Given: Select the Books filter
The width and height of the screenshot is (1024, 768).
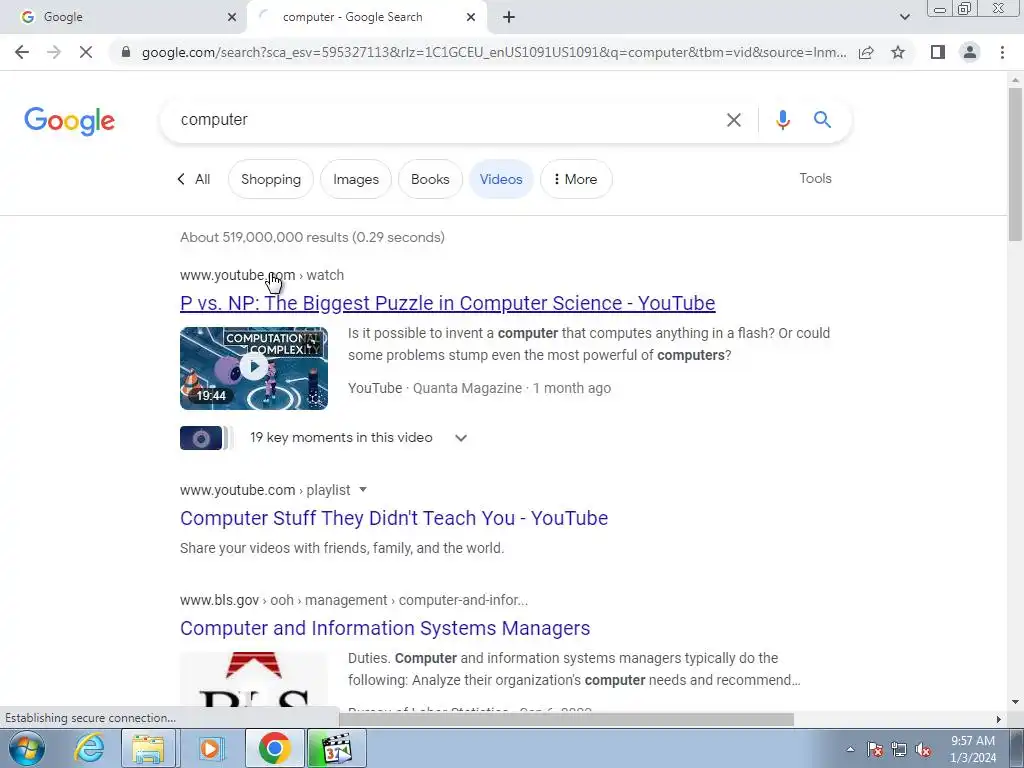Looking at the screenshot, I should point(430,179).
